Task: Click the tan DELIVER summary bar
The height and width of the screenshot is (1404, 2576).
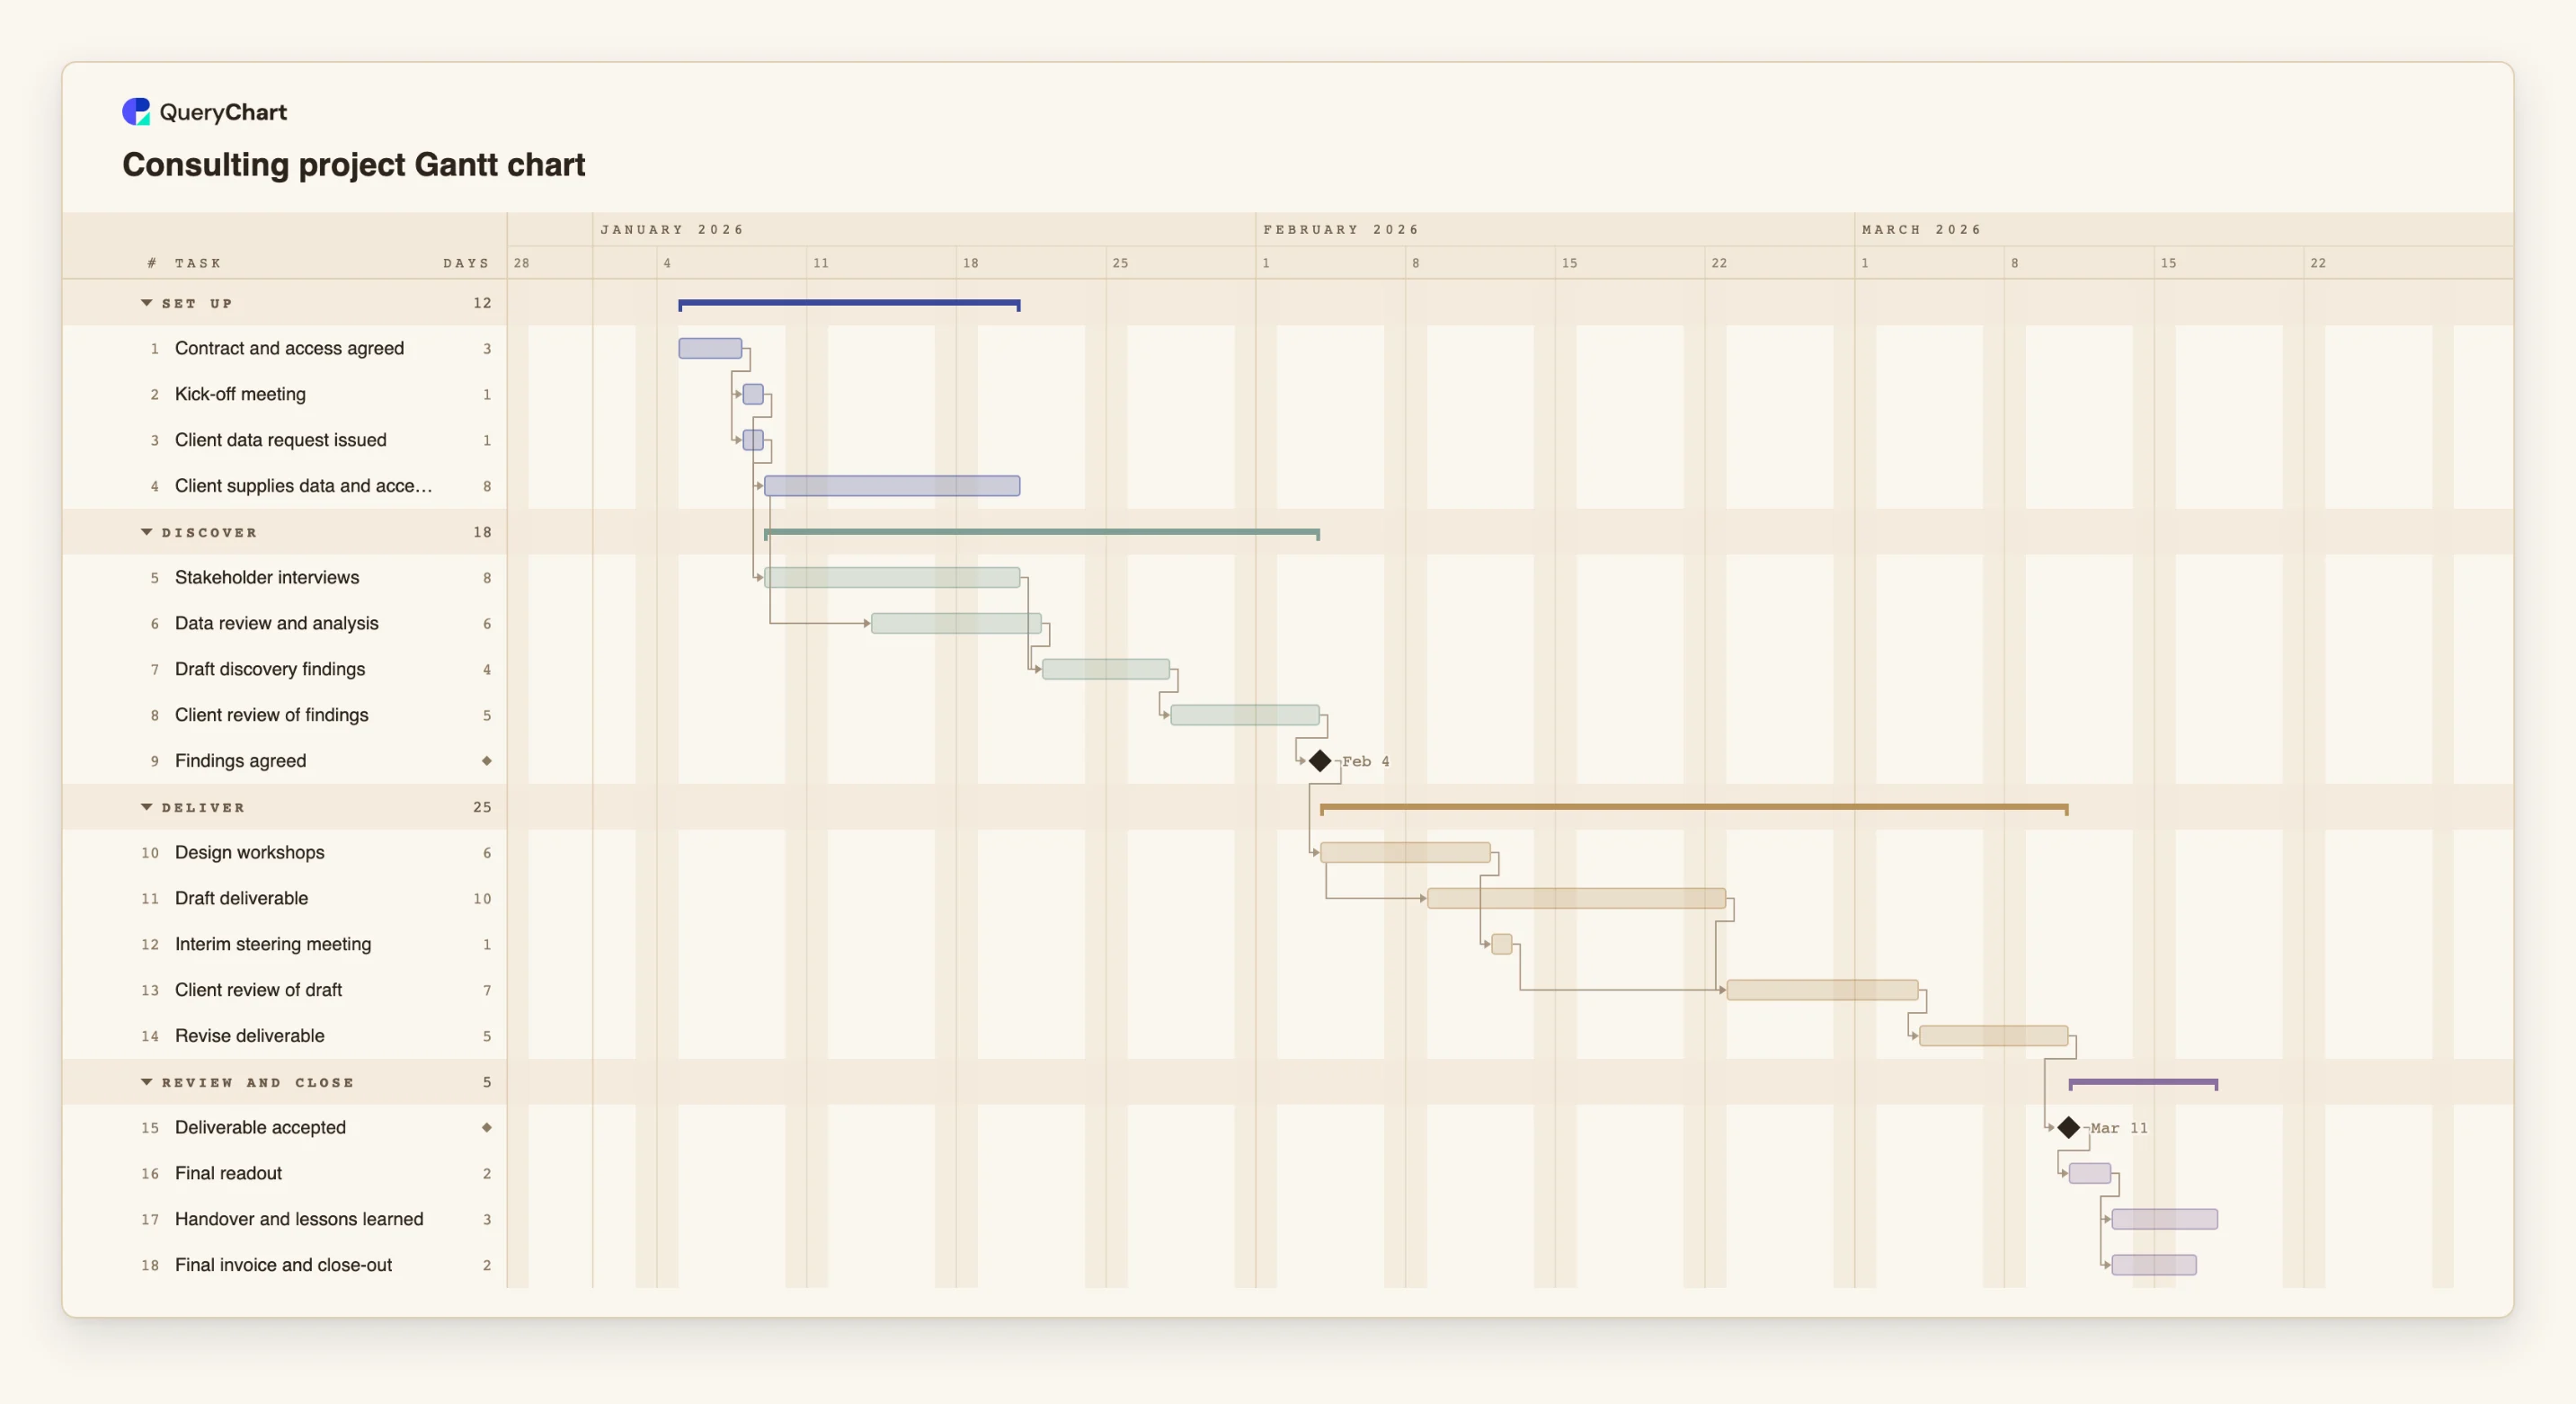Action: tap(1694, 807)
